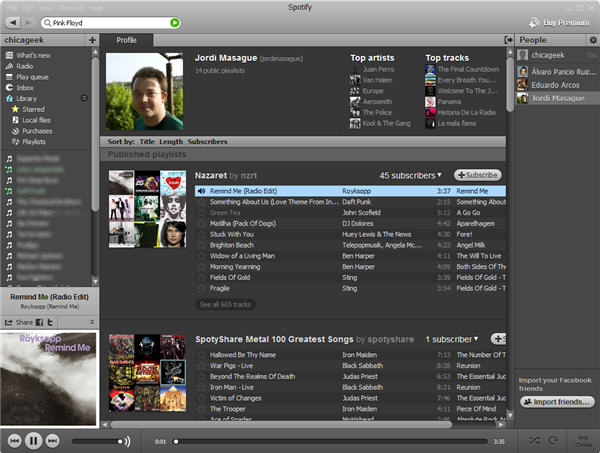This screenshot has height=453, width=600.
Task: Open the People panel gear menu
Action: tap(593, 40)
